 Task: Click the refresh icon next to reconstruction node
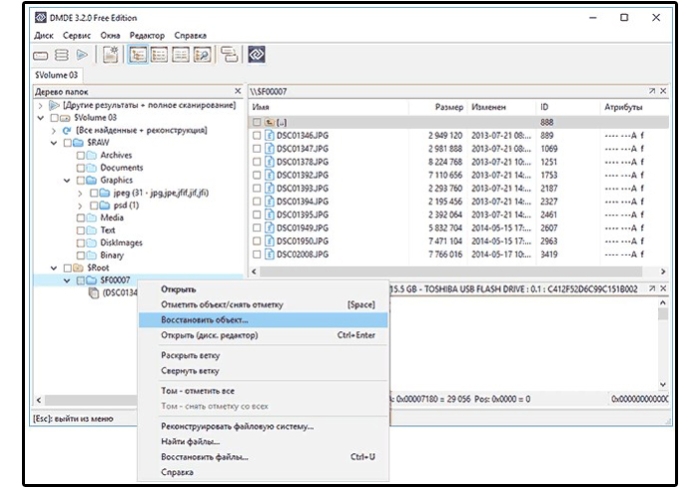click(67, 131)
